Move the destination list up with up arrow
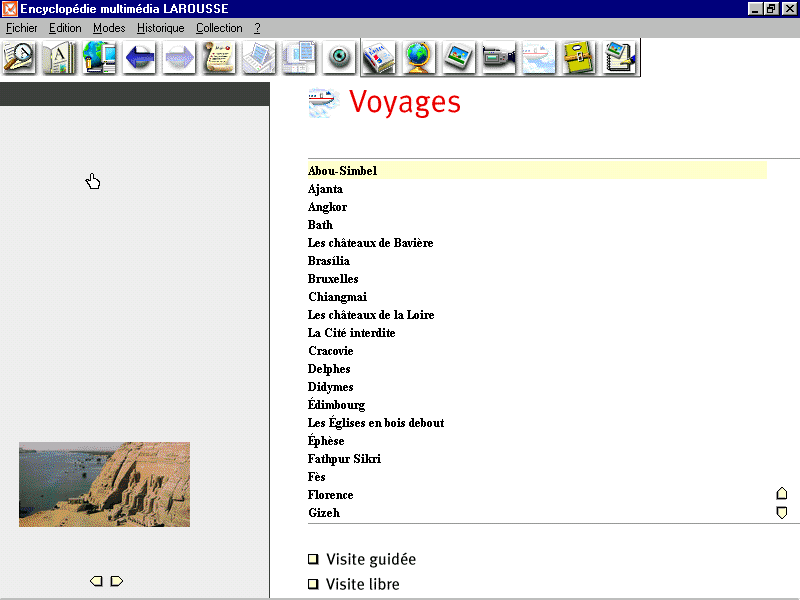 tap(782, 493)
